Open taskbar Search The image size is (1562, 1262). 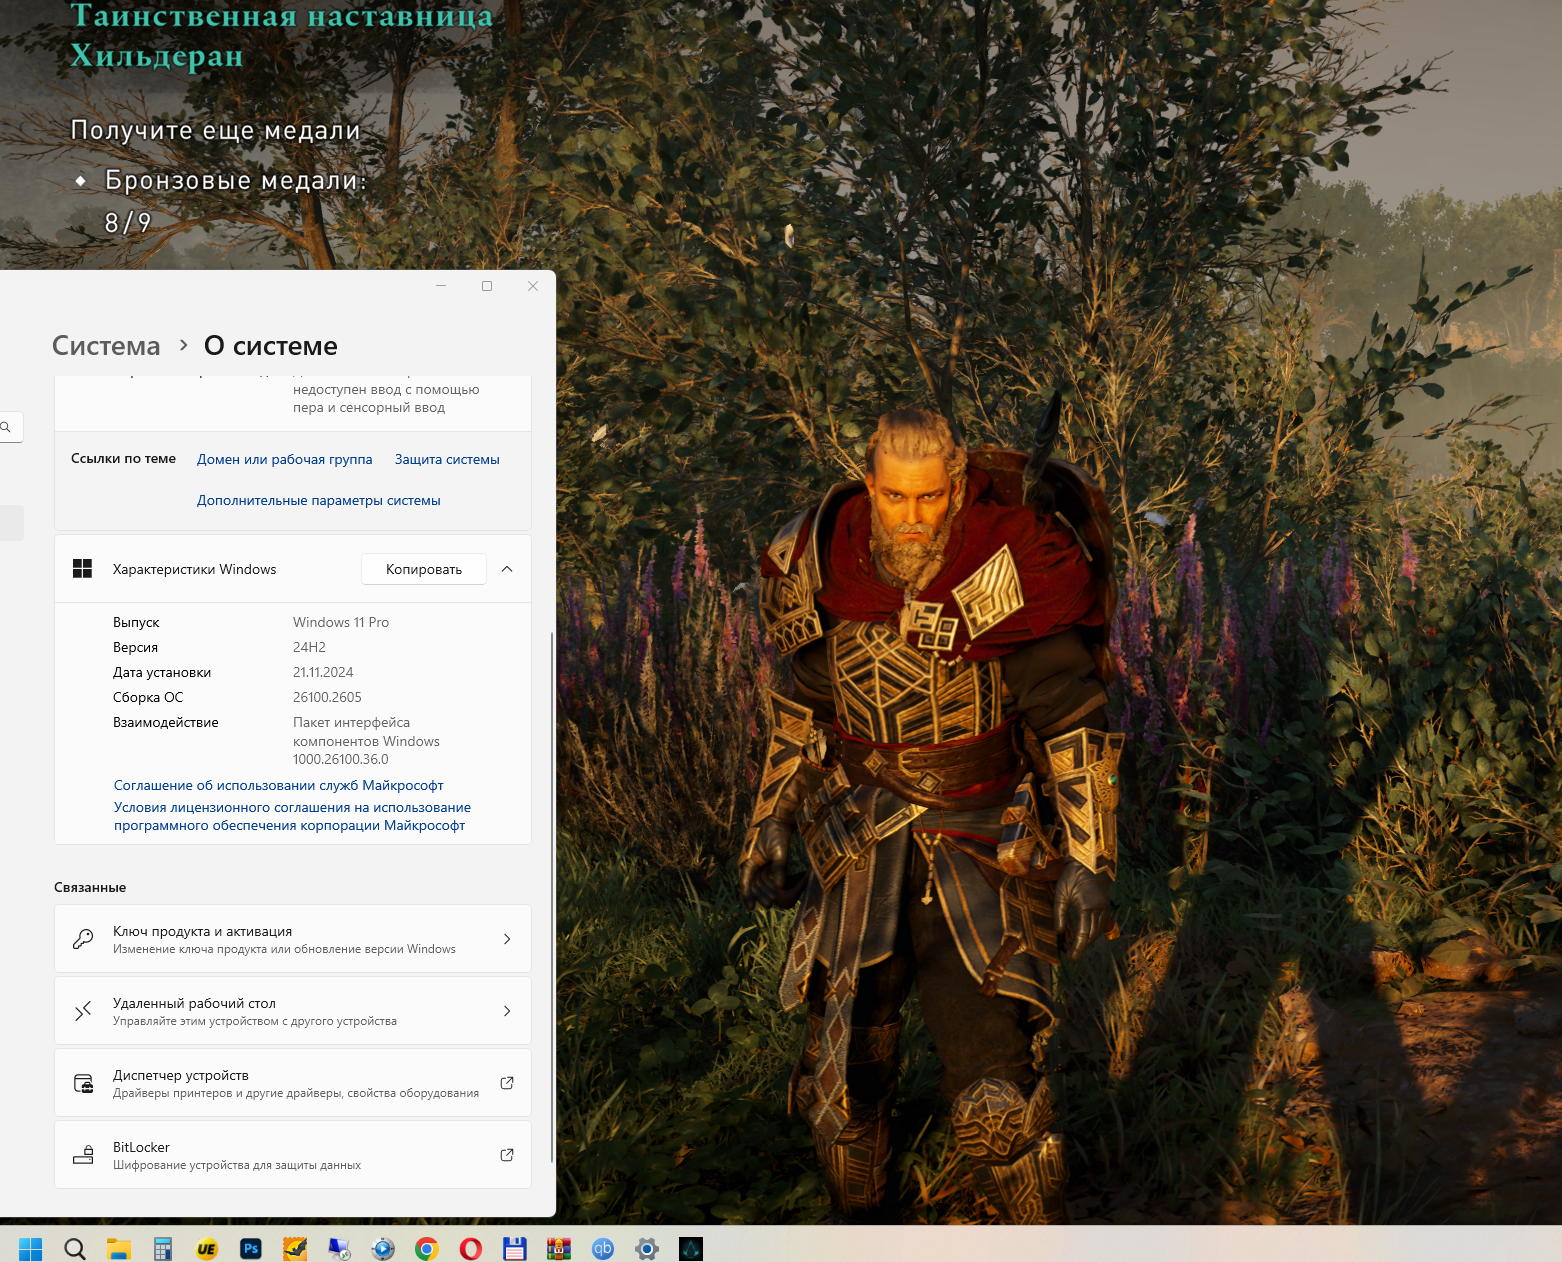click(75, 1249)
